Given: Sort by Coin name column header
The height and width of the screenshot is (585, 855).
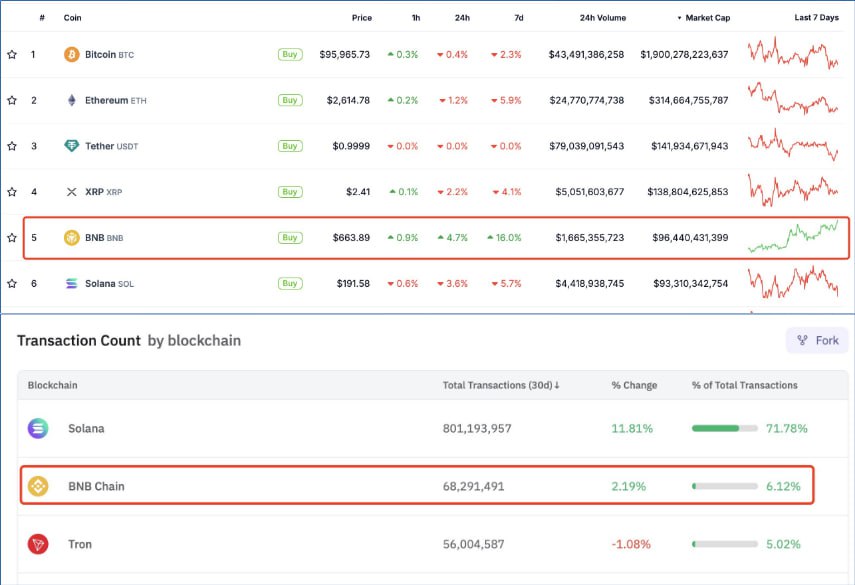Looking at the screenshot, I should point(73,18).
